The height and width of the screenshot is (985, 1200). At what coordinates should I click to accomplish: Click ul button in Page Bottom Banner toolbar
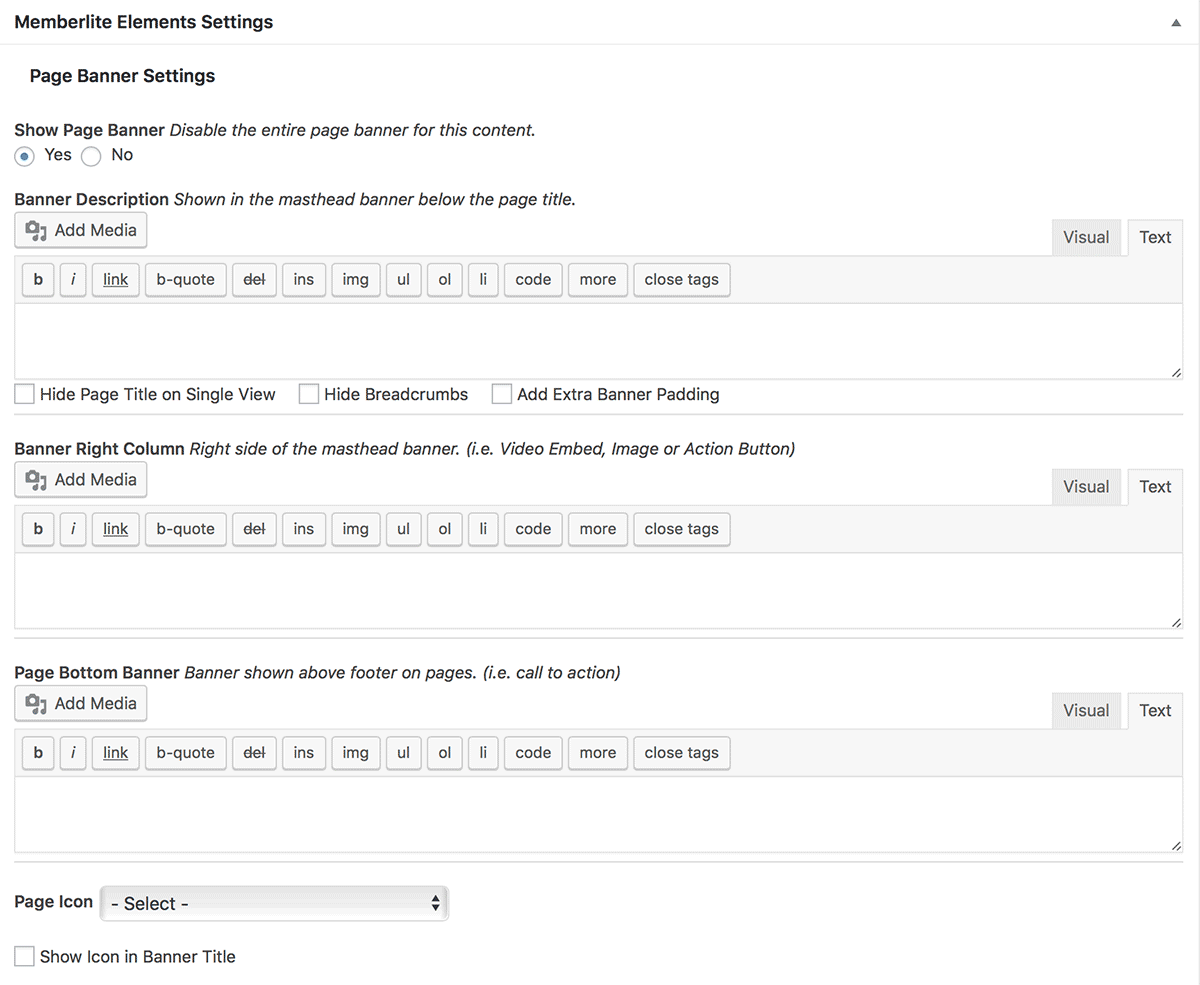403,753
